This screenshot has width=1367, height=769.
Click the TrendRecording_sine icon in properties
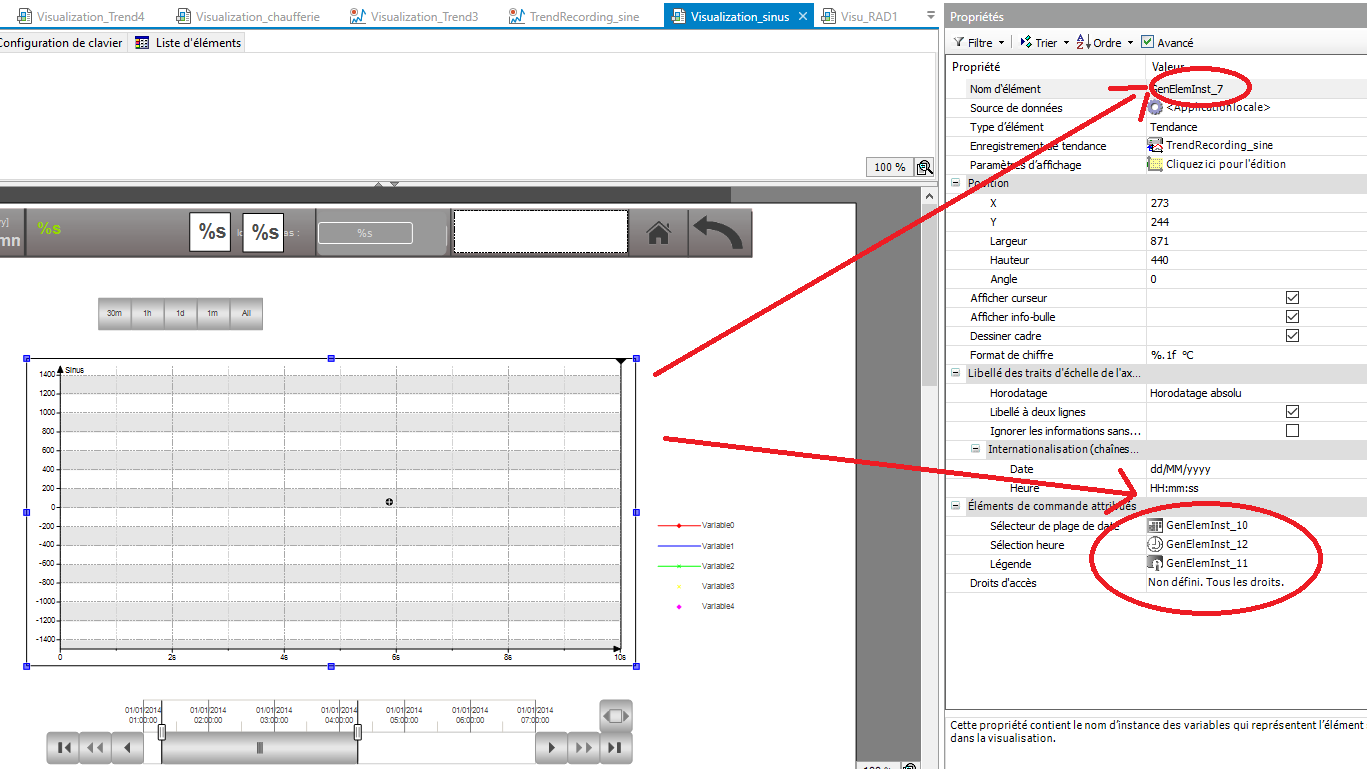[x=1155, y=145]
